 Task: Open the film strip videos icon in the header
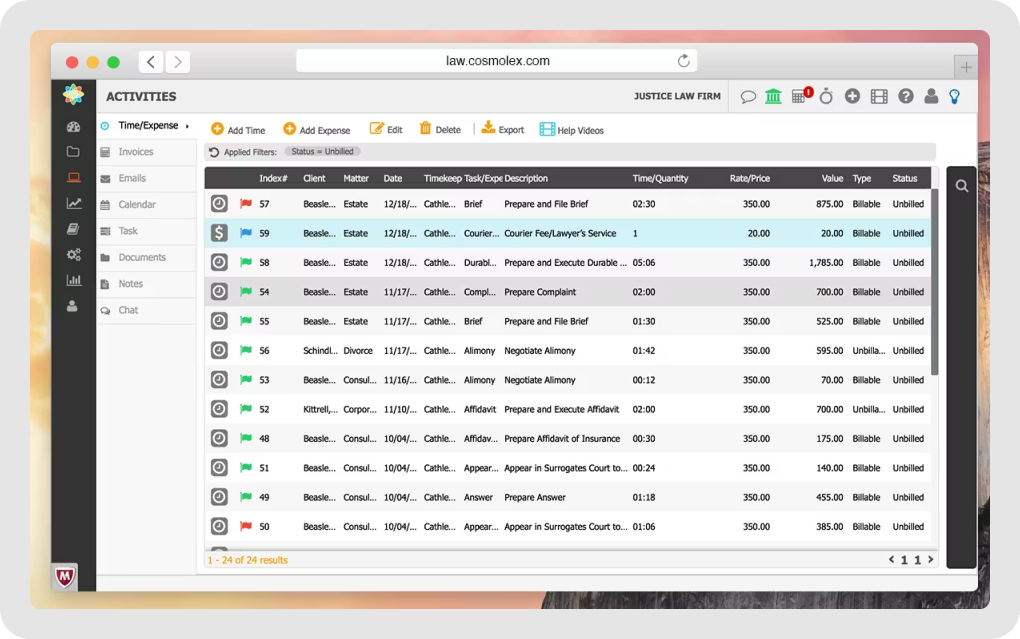(879, 97)
